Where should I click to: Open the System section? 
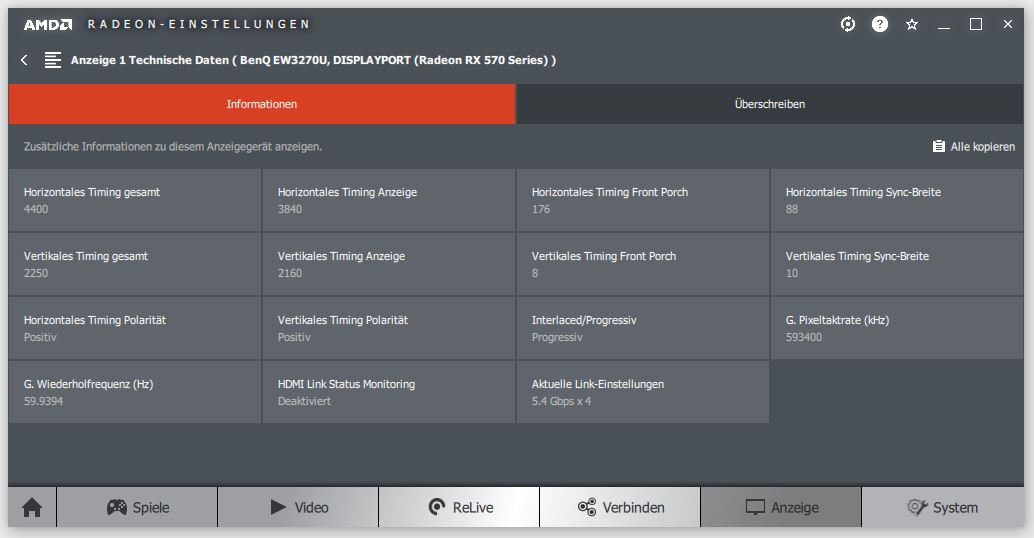coord(942,507)
